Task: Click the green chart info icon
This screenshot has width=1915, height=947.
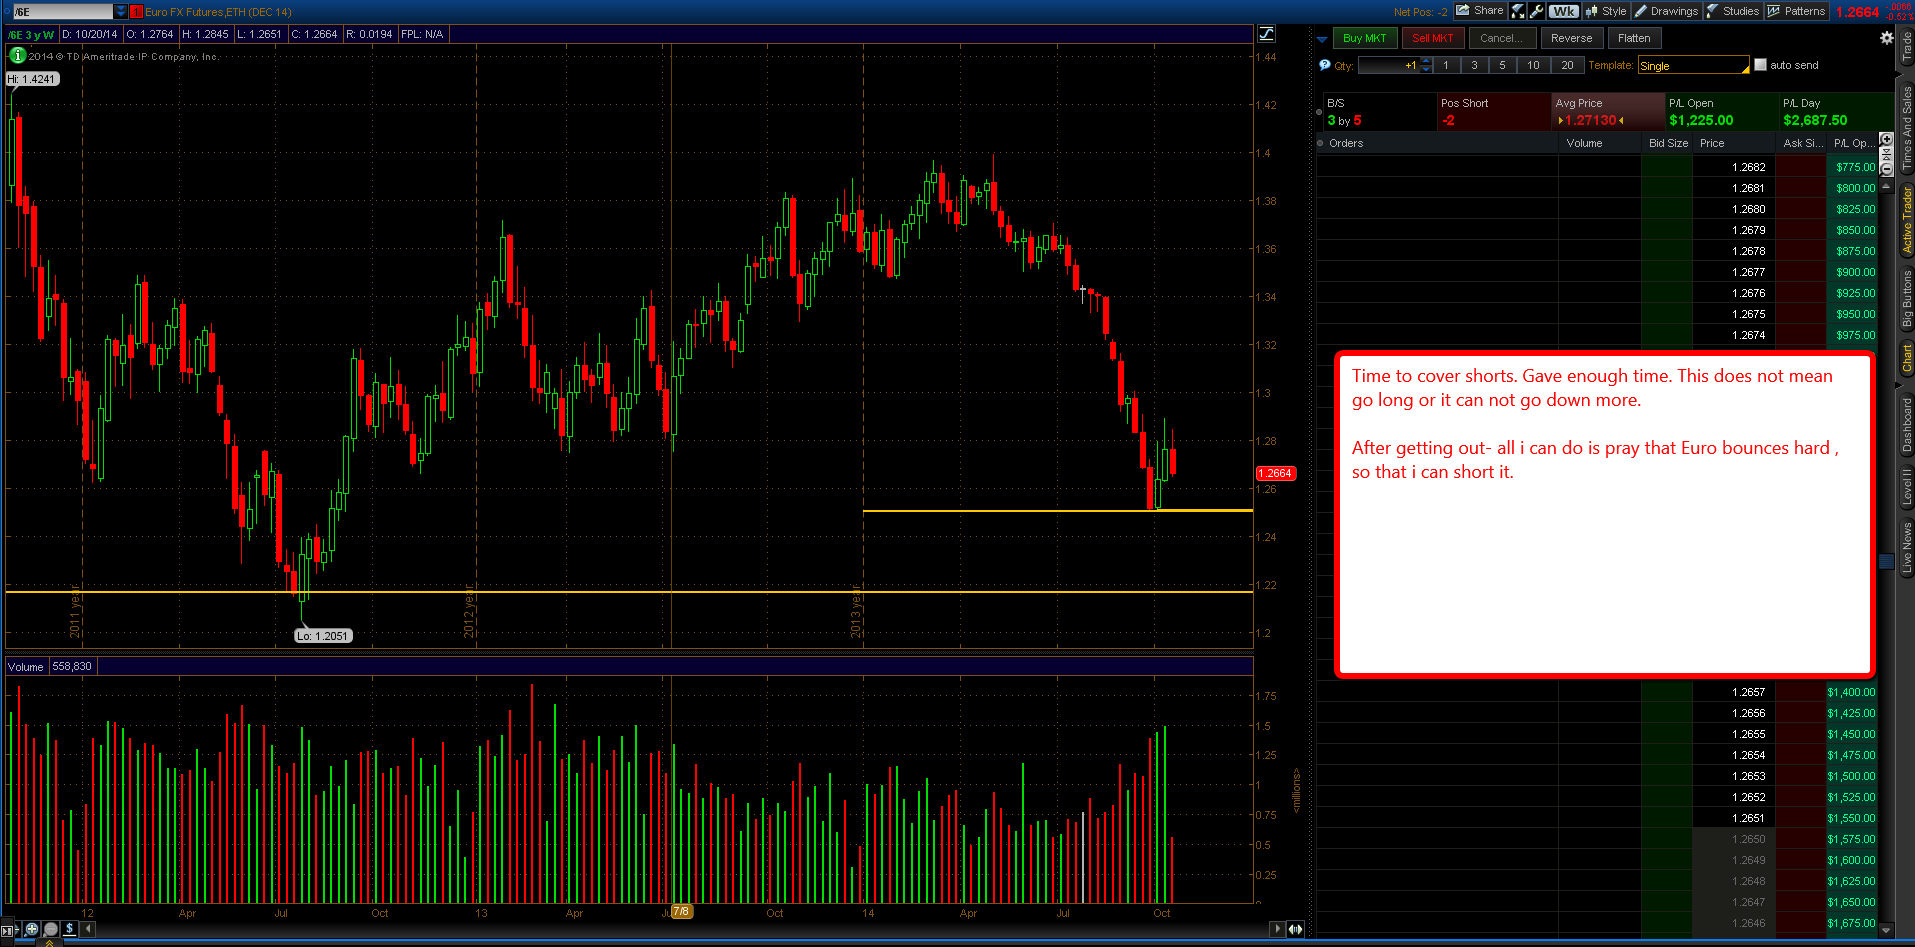Action: coord(17,56)
